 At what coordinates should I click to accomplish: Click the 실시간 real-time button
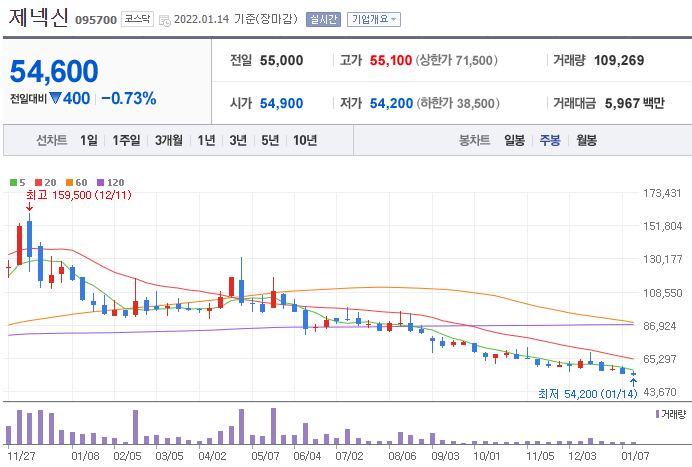point(323,19)
